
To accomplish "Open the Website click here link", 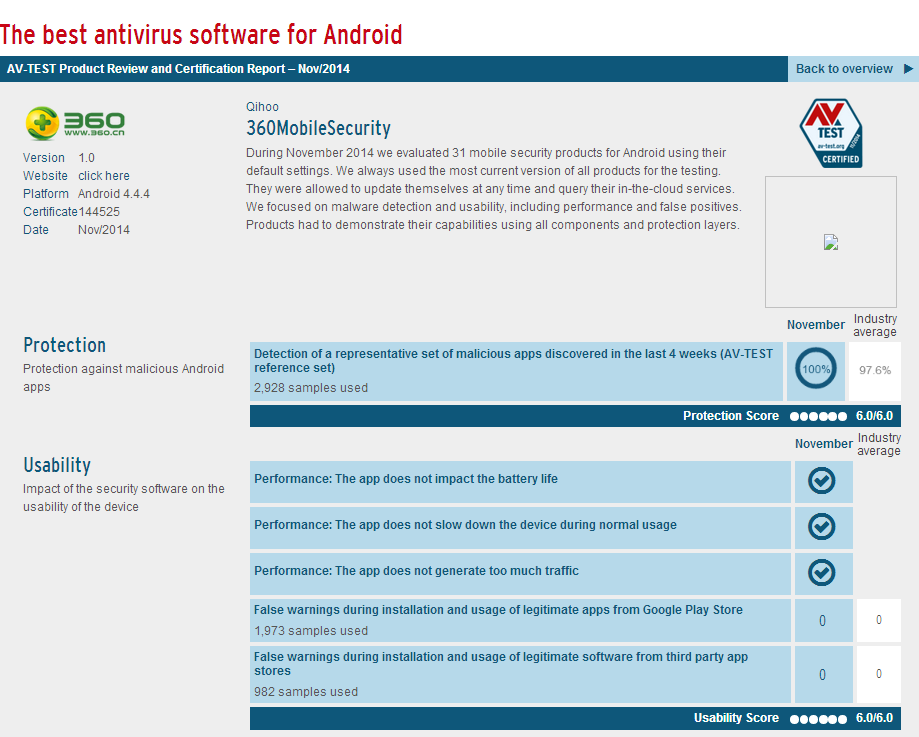I will pos(104,176).
